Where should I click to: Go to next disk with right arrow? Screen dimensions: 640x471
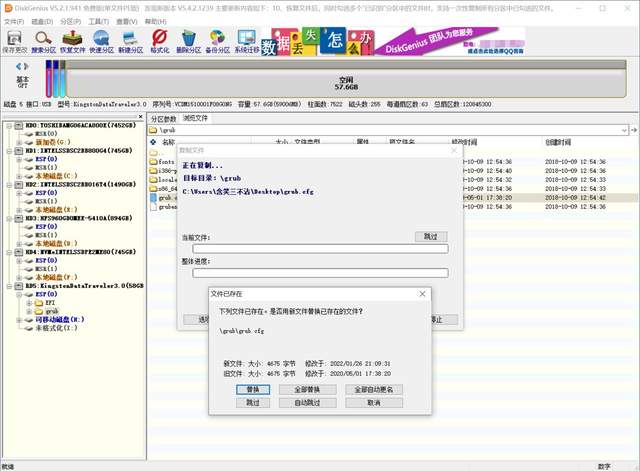tap(26, 66)
